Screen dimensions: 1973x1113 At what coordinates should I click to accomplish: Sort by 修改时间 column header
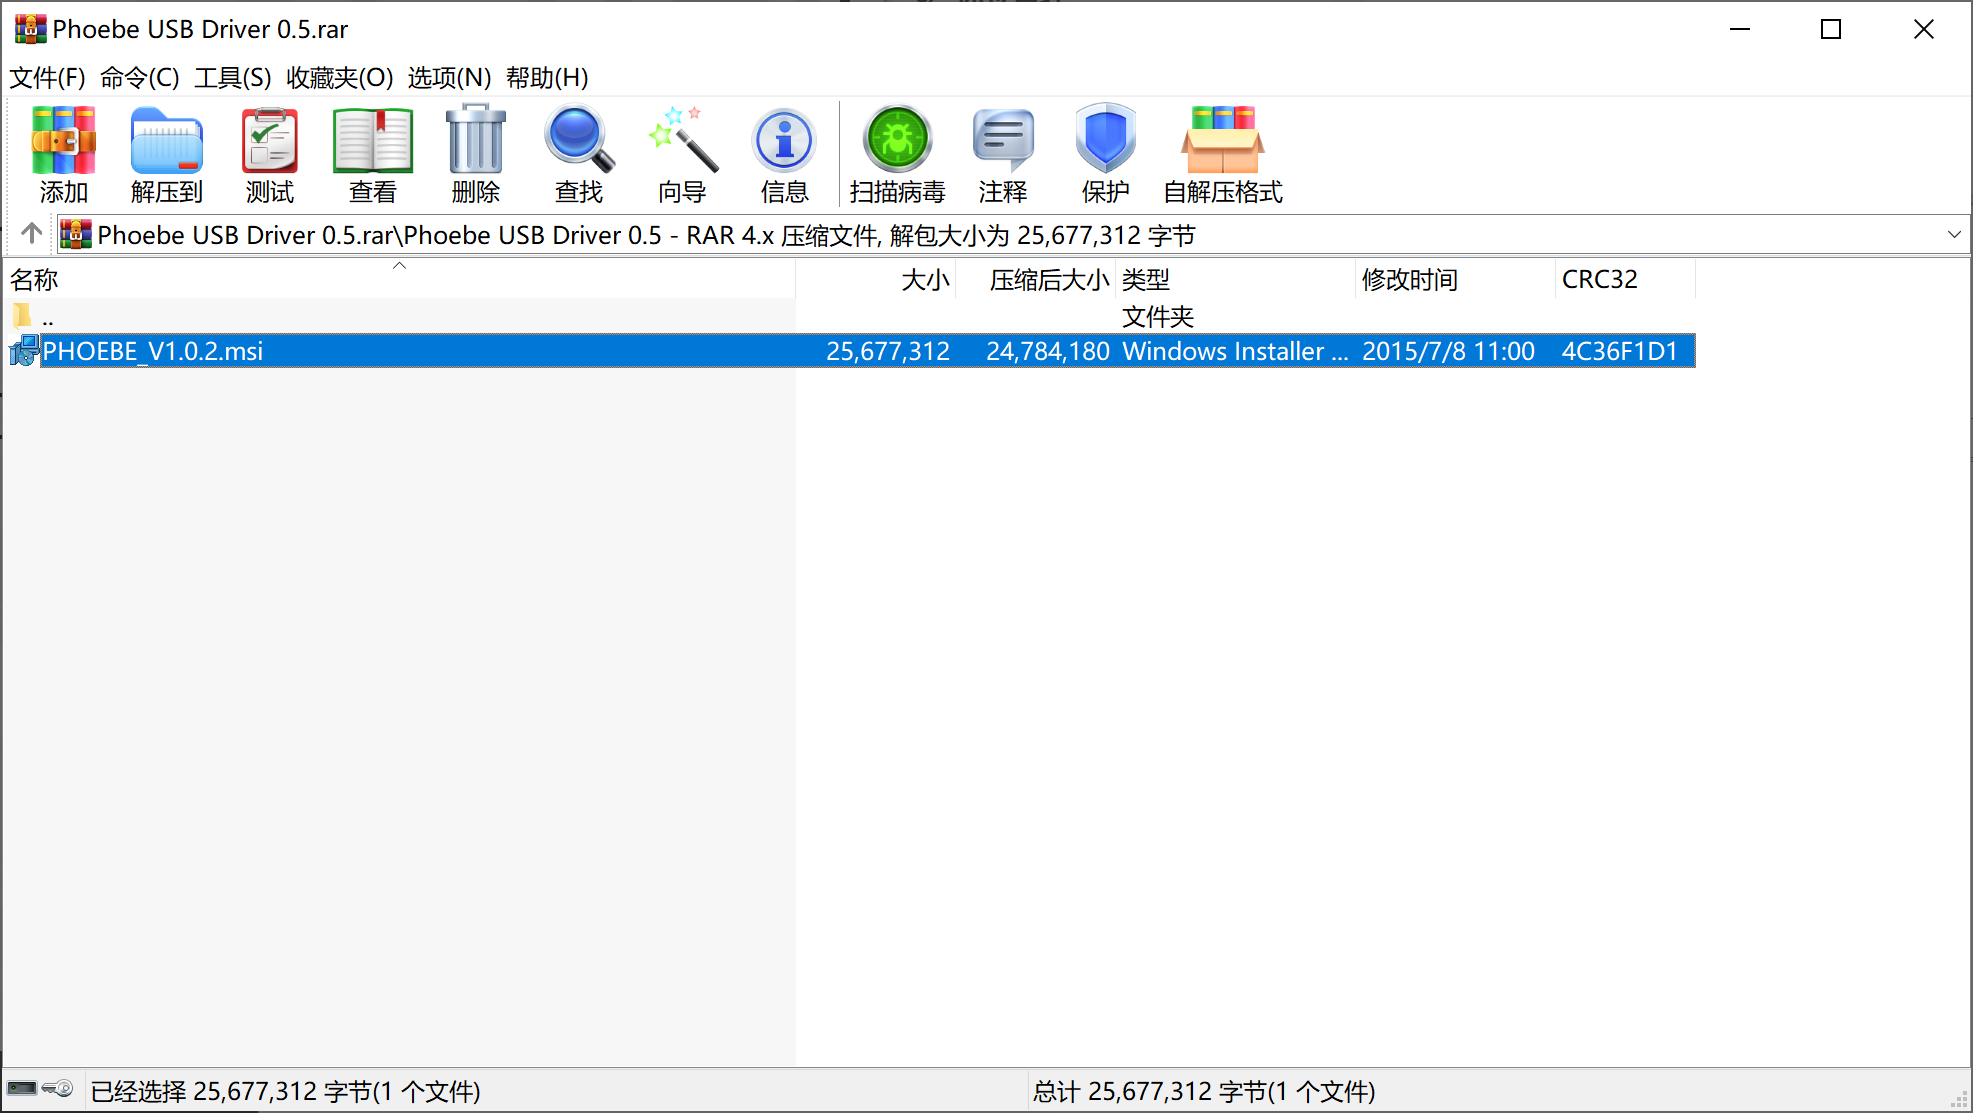point(1456,279)
